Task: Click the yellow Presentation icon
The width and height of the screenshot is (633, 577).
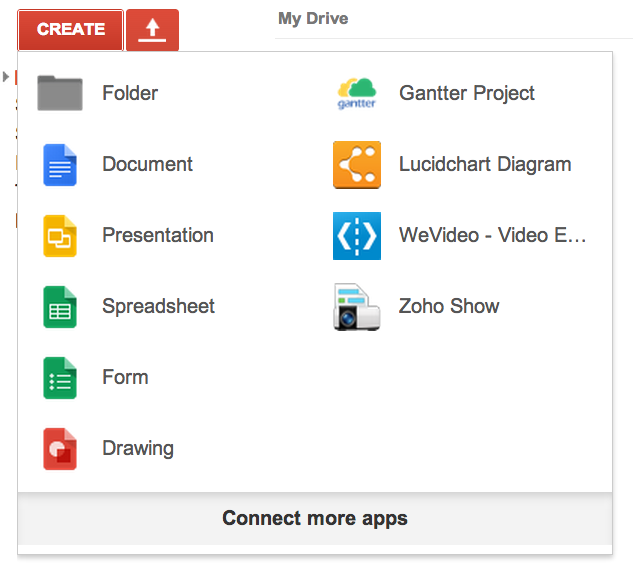Action: (x=60, y=236)
